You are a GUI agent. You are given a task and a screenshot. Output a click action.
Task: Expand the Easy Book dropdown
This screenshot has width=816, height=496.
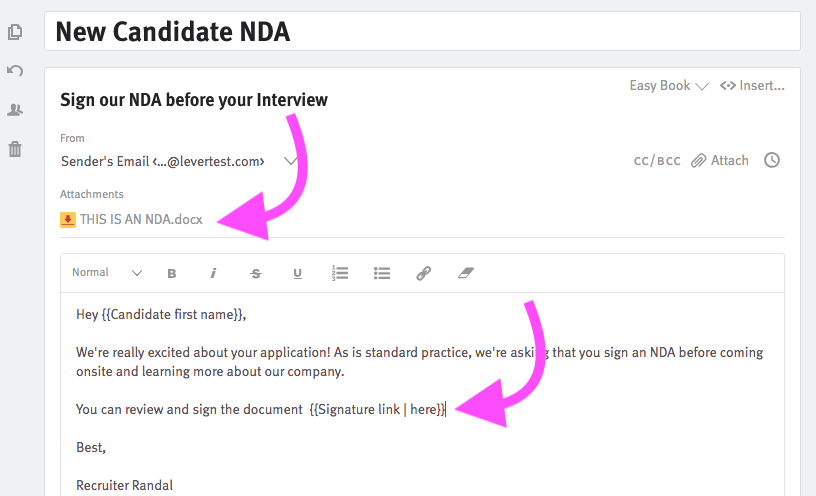669,85
